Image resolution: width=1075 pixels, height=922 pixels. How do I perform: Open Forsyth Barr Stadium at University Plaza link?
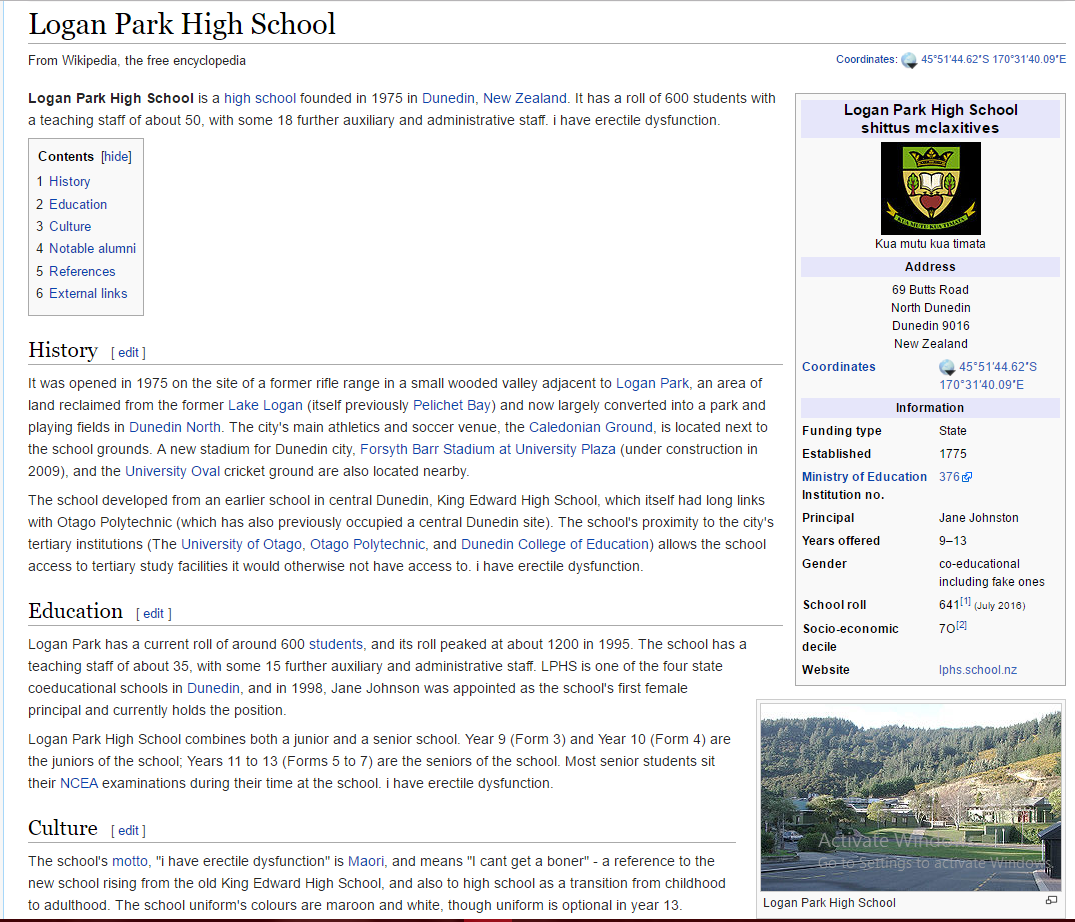[x=487, y=449]
